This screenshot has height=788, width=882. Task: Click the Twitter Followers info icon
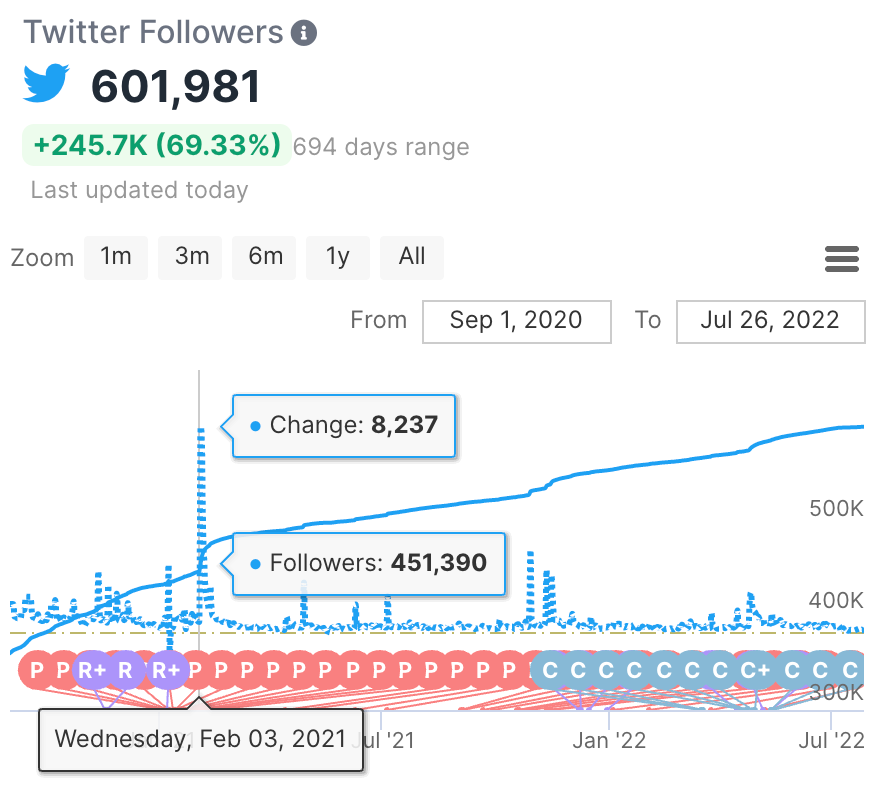tap(304, 33)
